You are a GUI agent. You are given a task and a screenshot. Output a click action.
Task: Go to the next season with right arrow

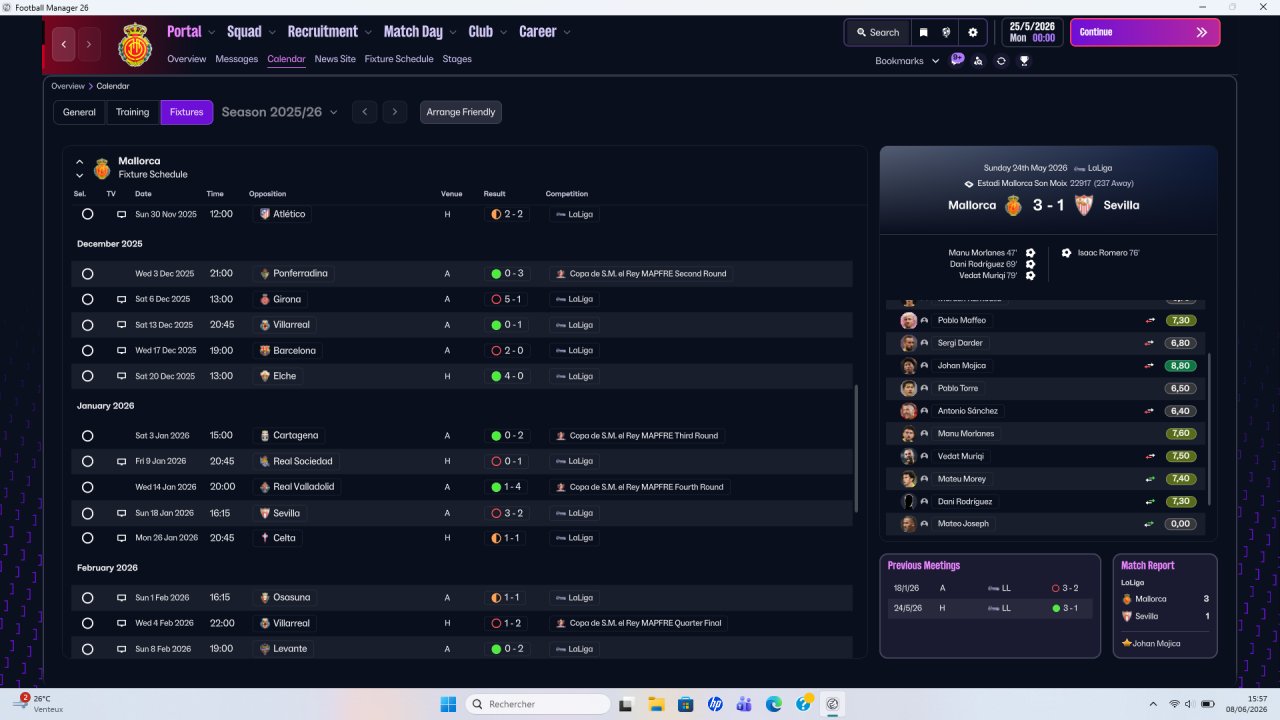click(395, 112)
